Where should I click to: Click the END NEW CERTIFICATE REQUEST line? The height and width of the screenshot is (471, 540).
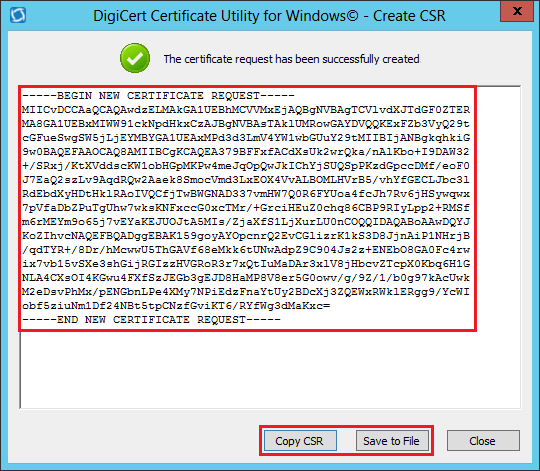[152, 320]
